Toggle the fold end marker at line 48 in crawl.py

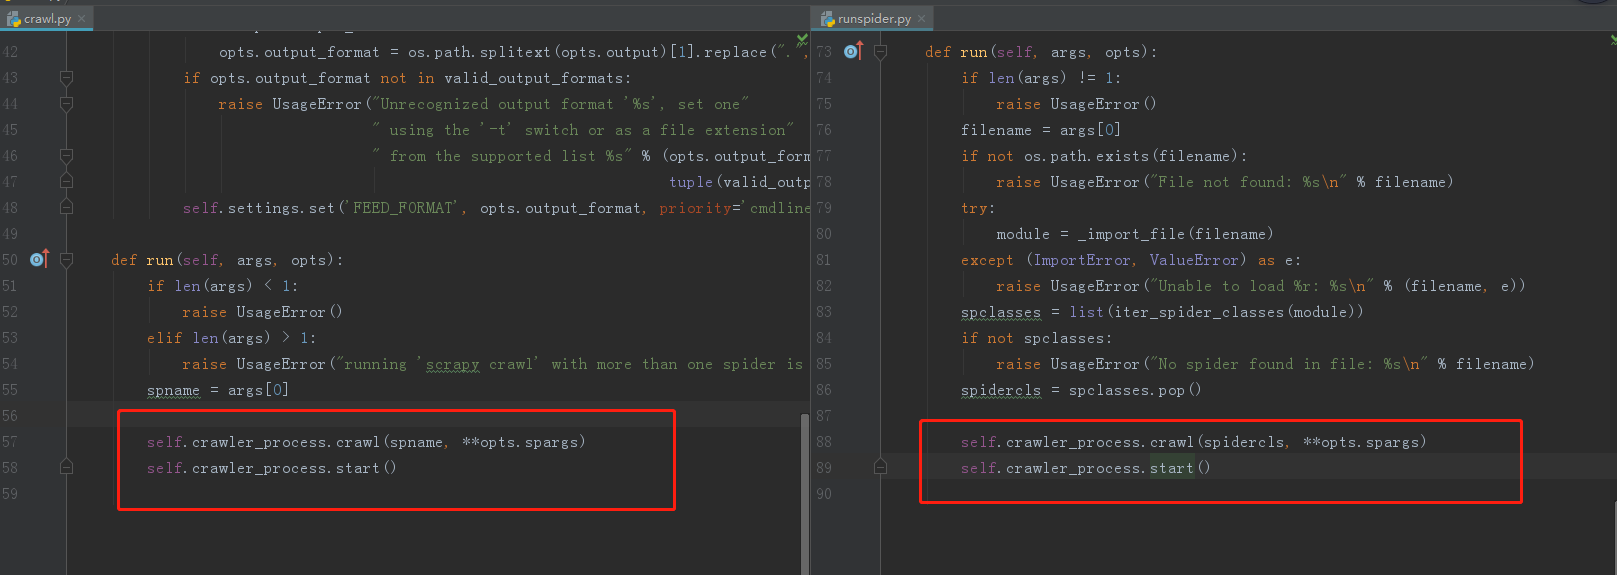[66, 207]
